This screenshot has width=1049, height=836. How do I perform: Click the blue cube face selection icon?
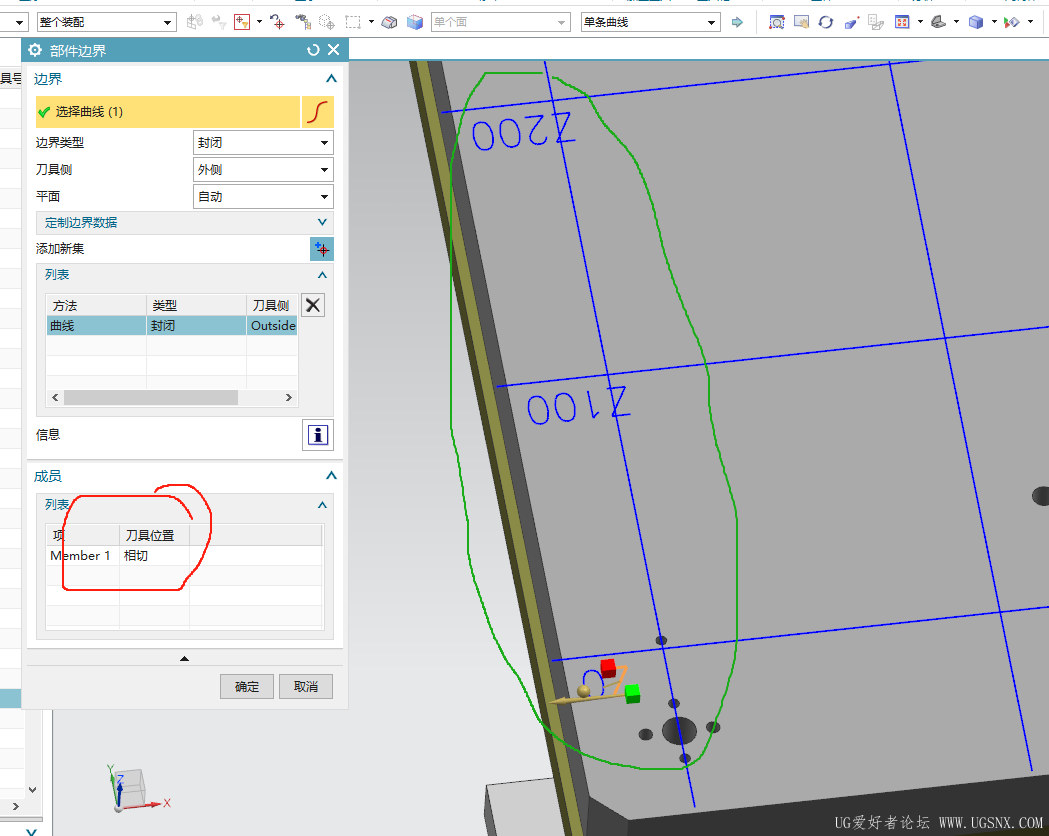(415, 22)
